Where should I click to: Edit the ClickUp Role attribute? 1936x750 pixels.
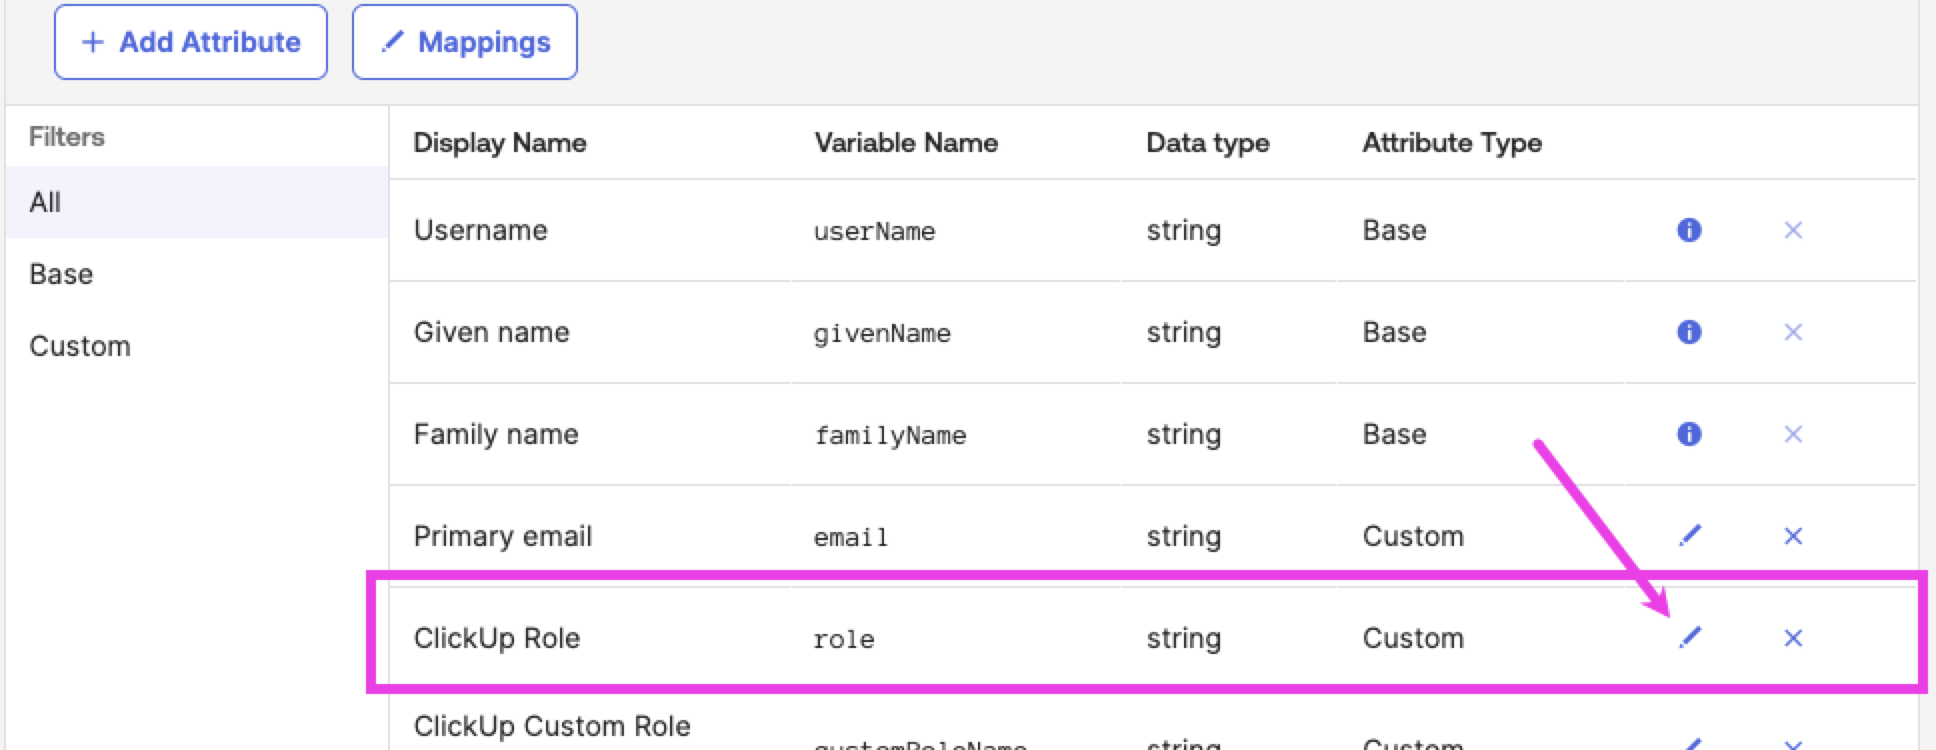click(x=1690, y=638)
